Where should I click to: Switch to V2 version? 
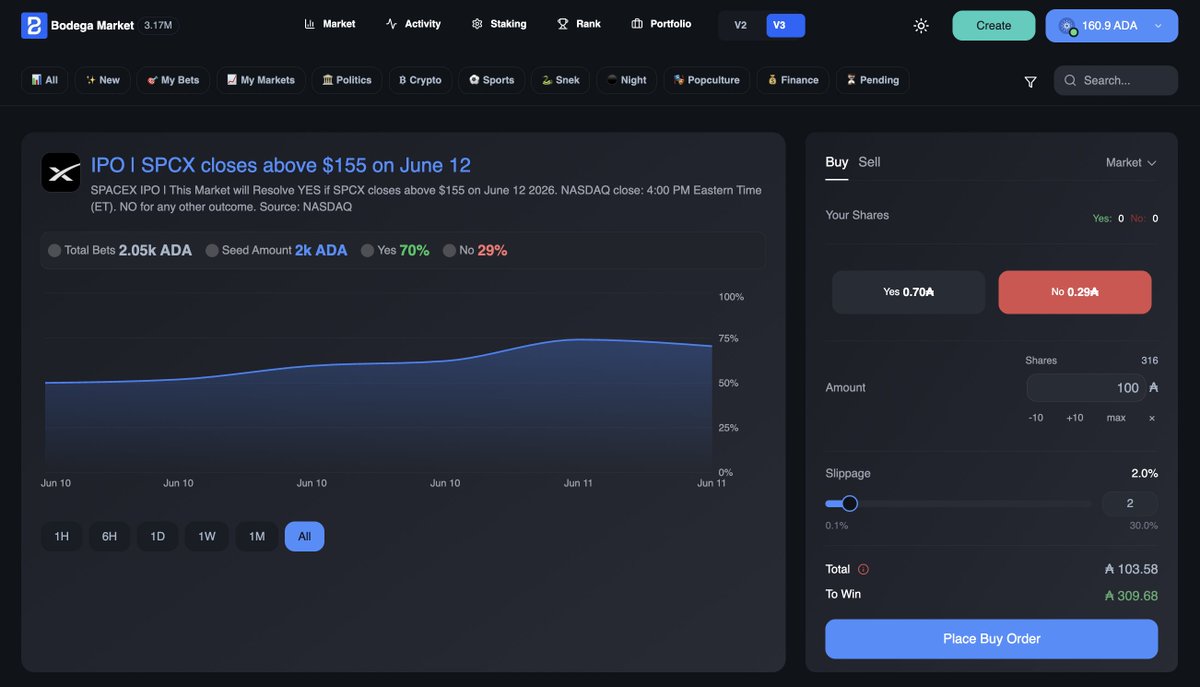coord(741,25)
